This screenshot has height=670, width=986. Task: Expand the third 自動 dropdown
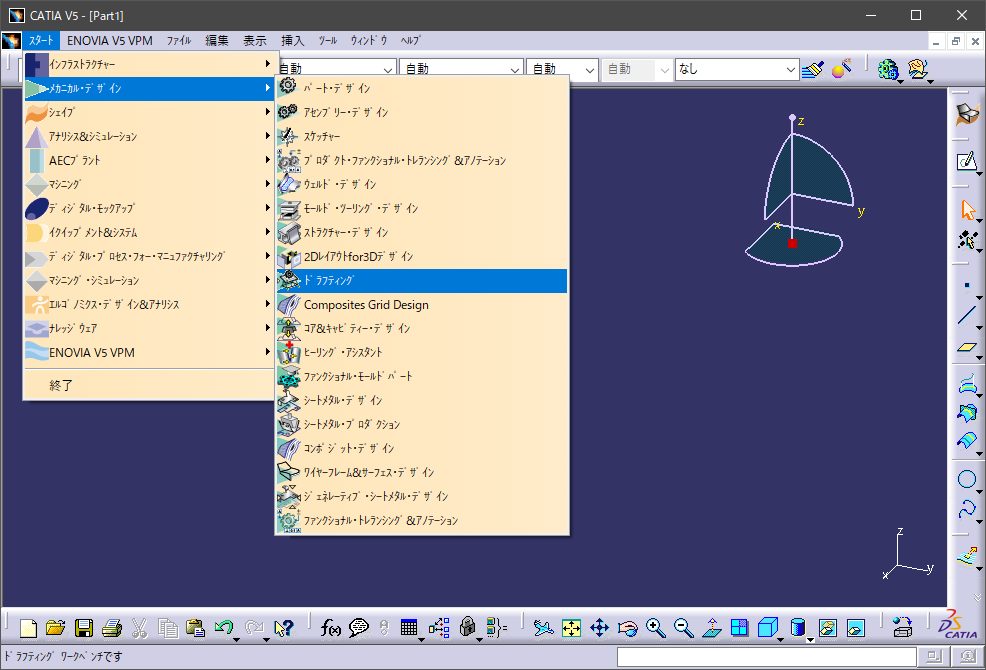pos(589,69)
